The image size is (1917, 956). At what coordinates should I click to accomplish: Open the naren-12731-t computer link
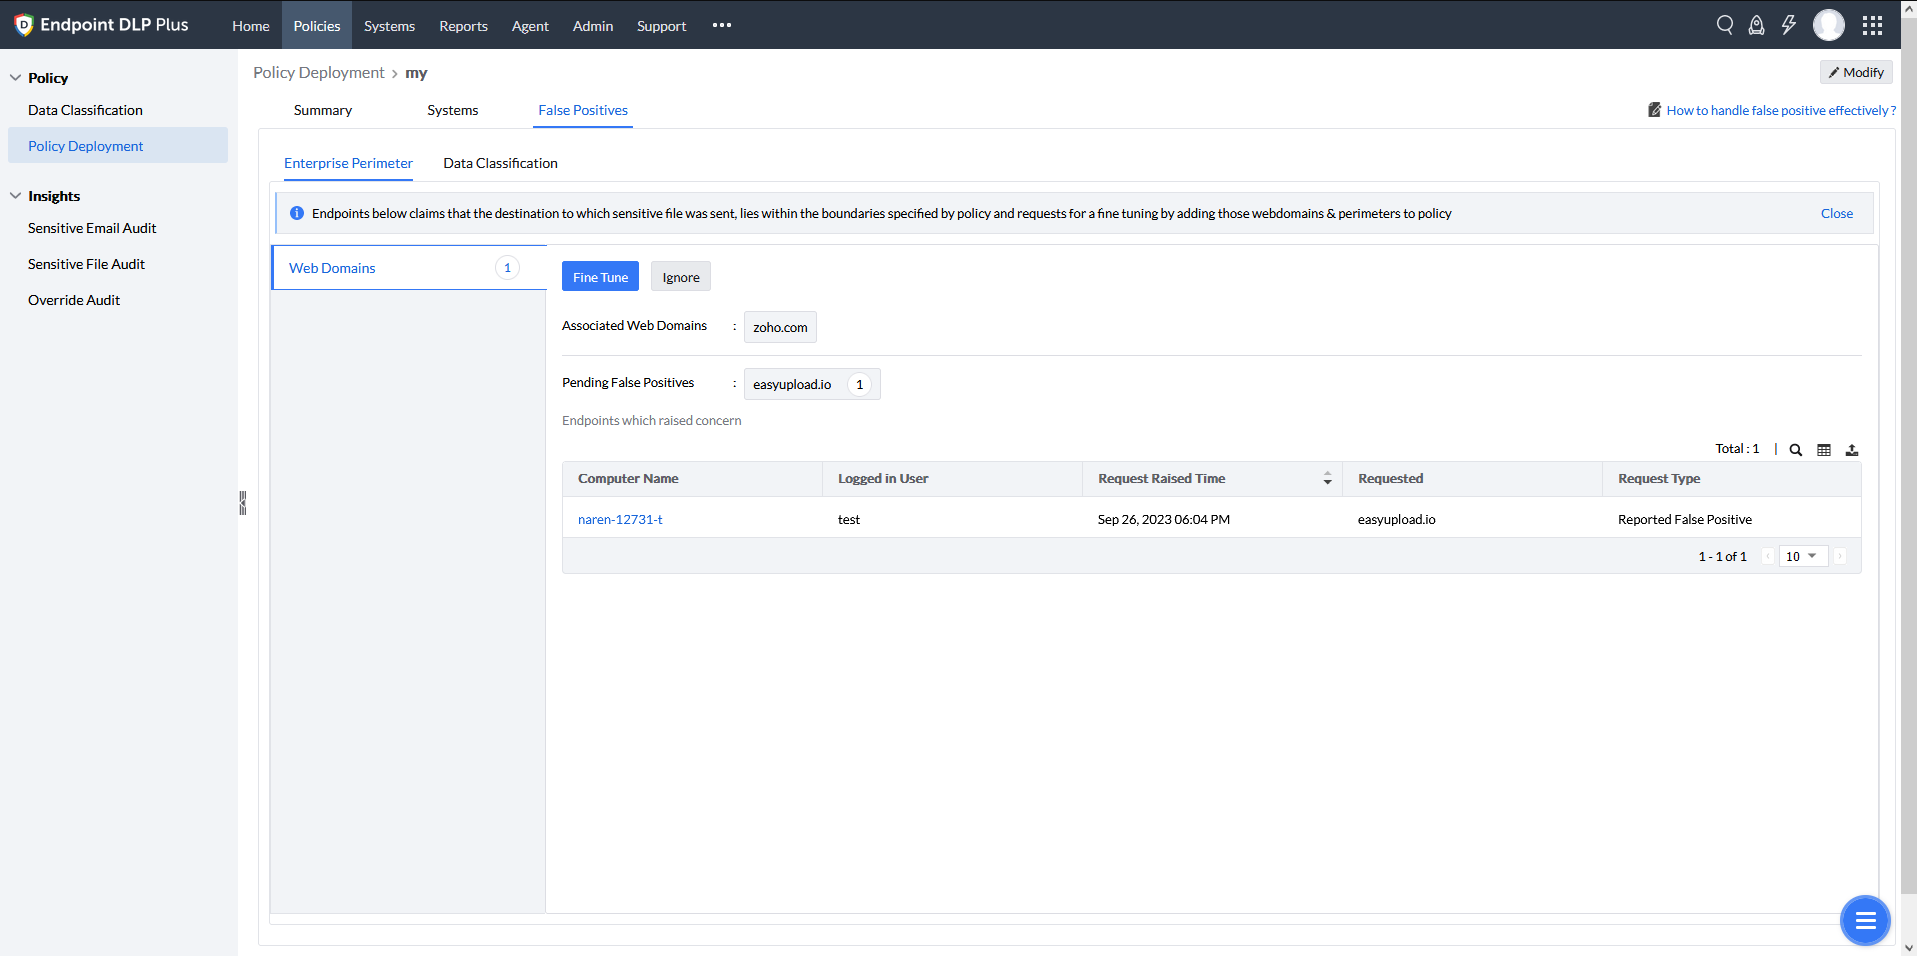[620, 520]
